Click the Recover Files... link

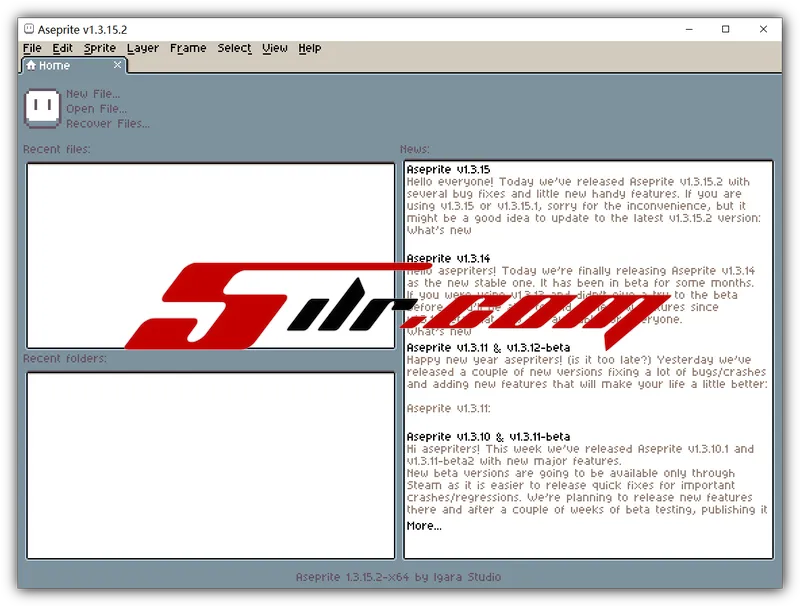click(x=108, y=123)
